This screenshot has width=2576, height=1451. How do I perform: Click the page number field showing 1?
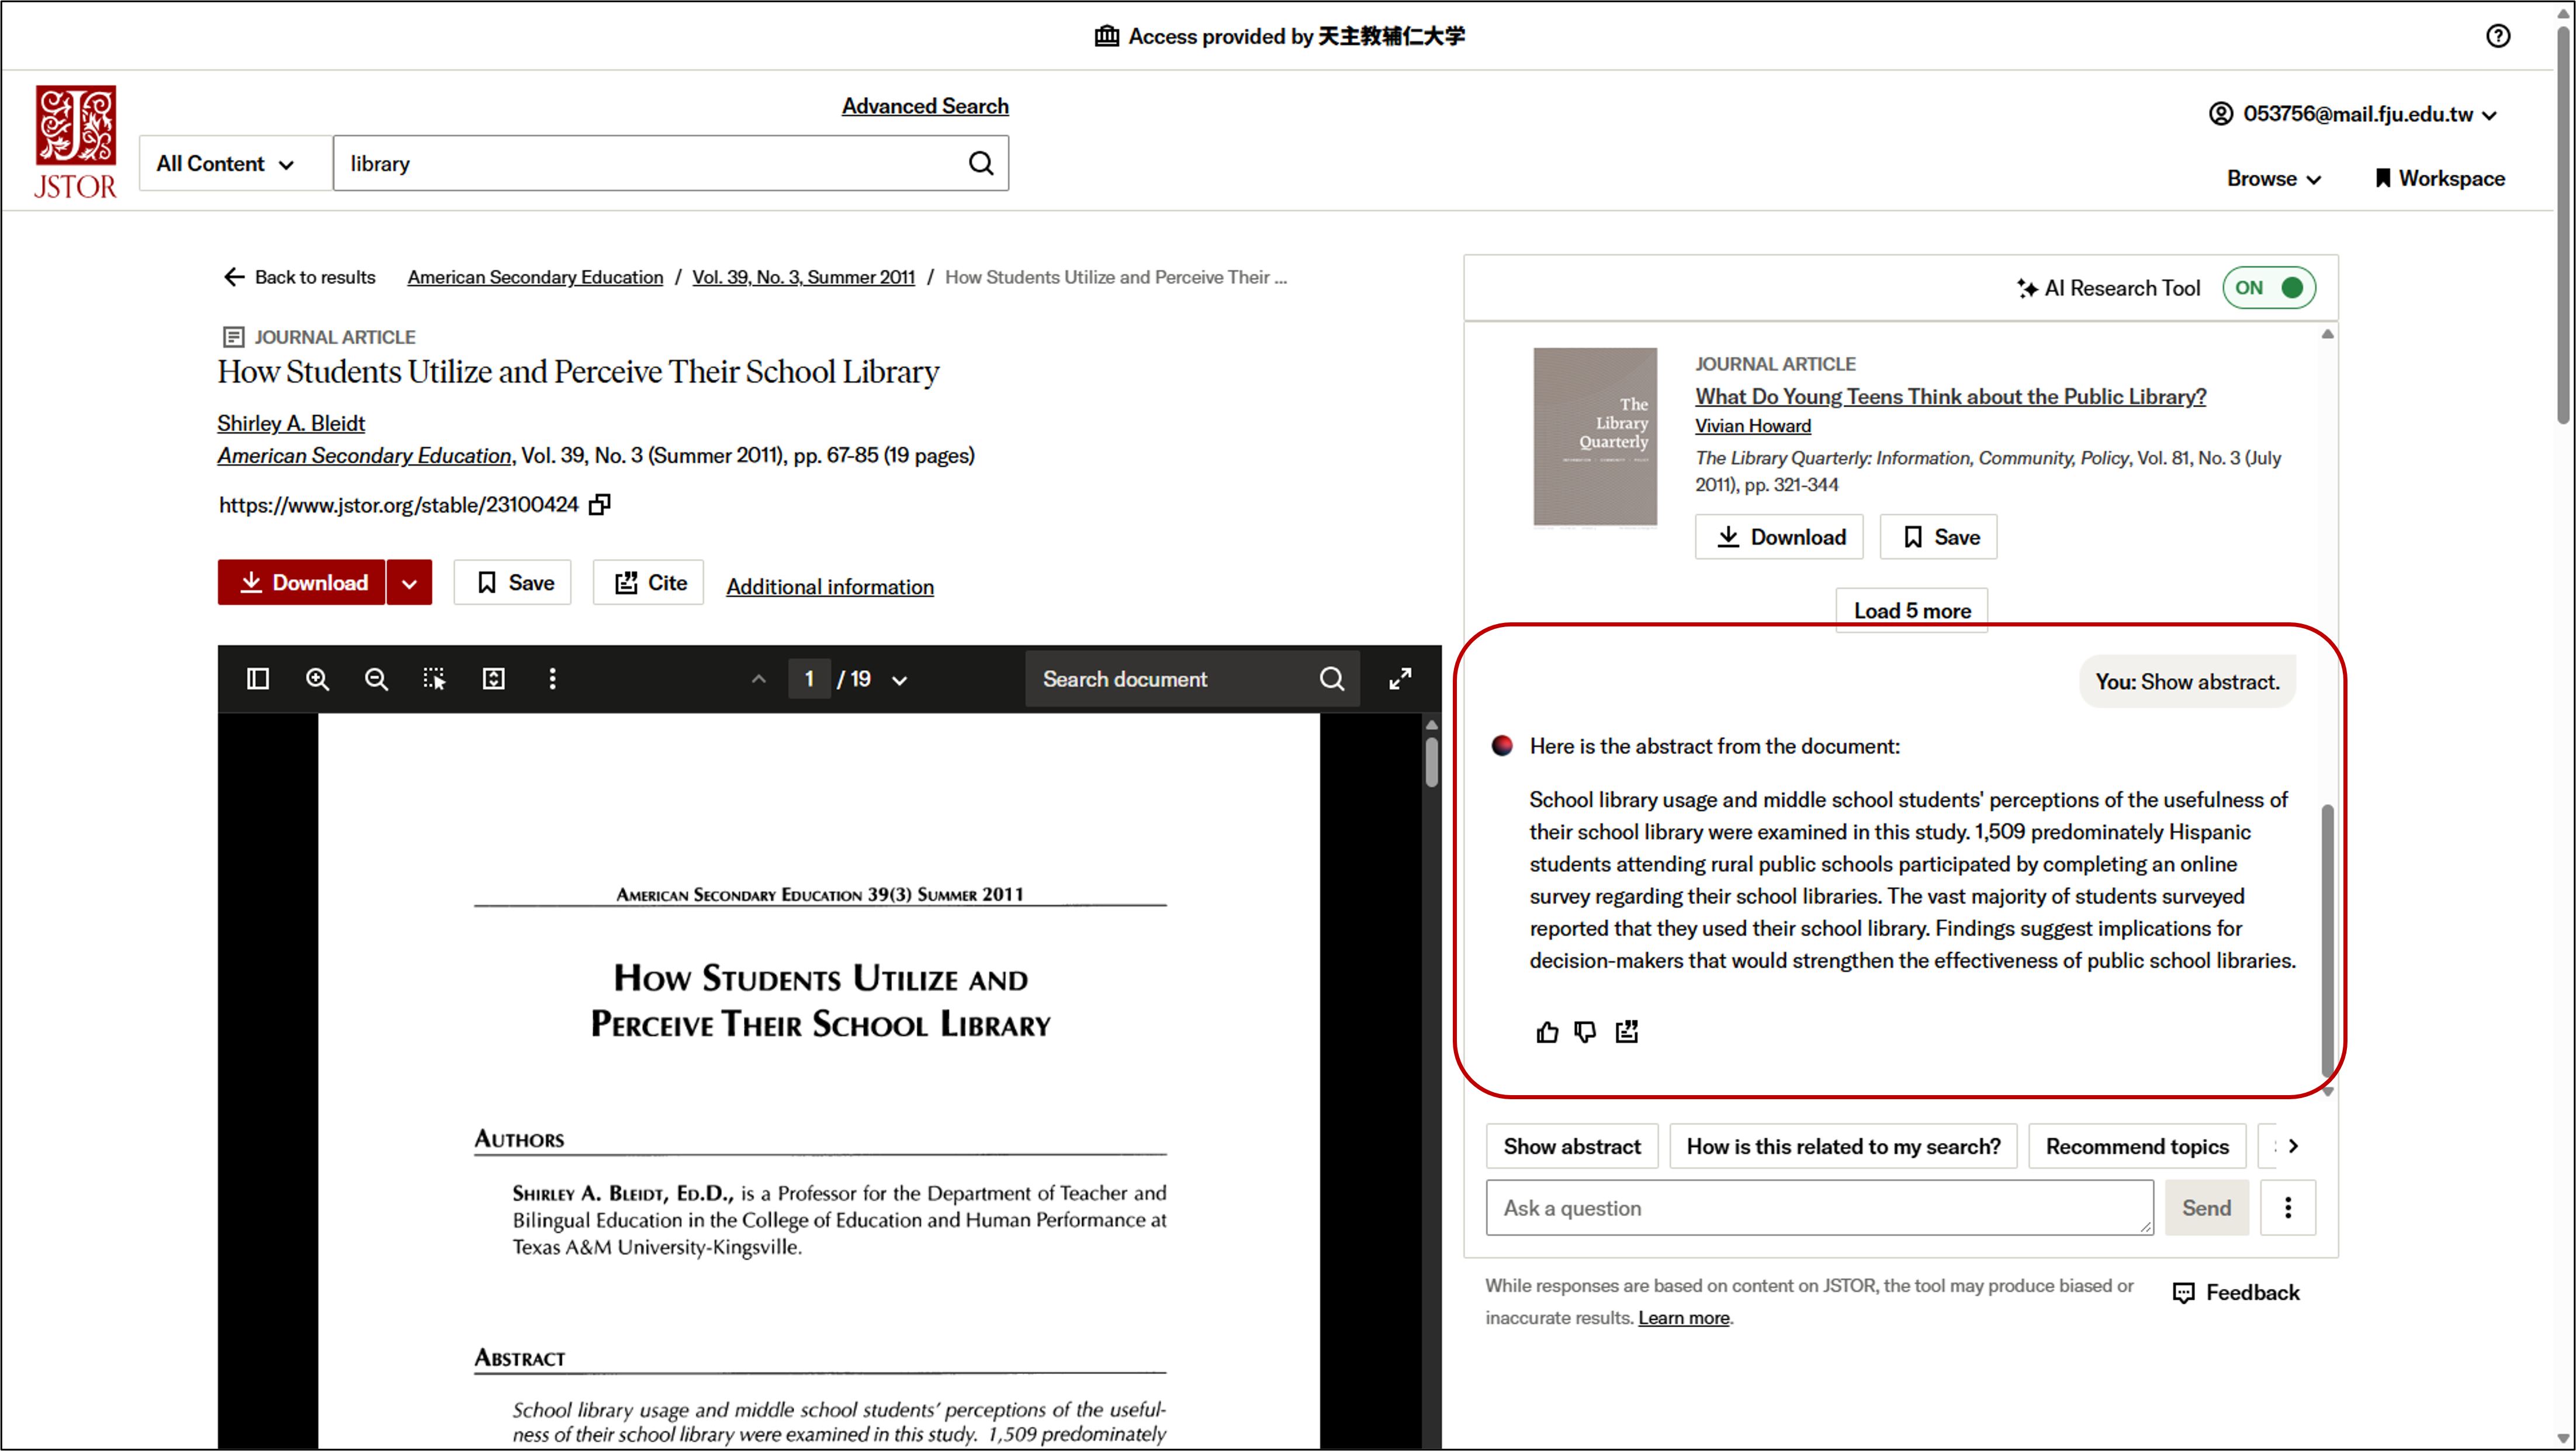point(809,679)
